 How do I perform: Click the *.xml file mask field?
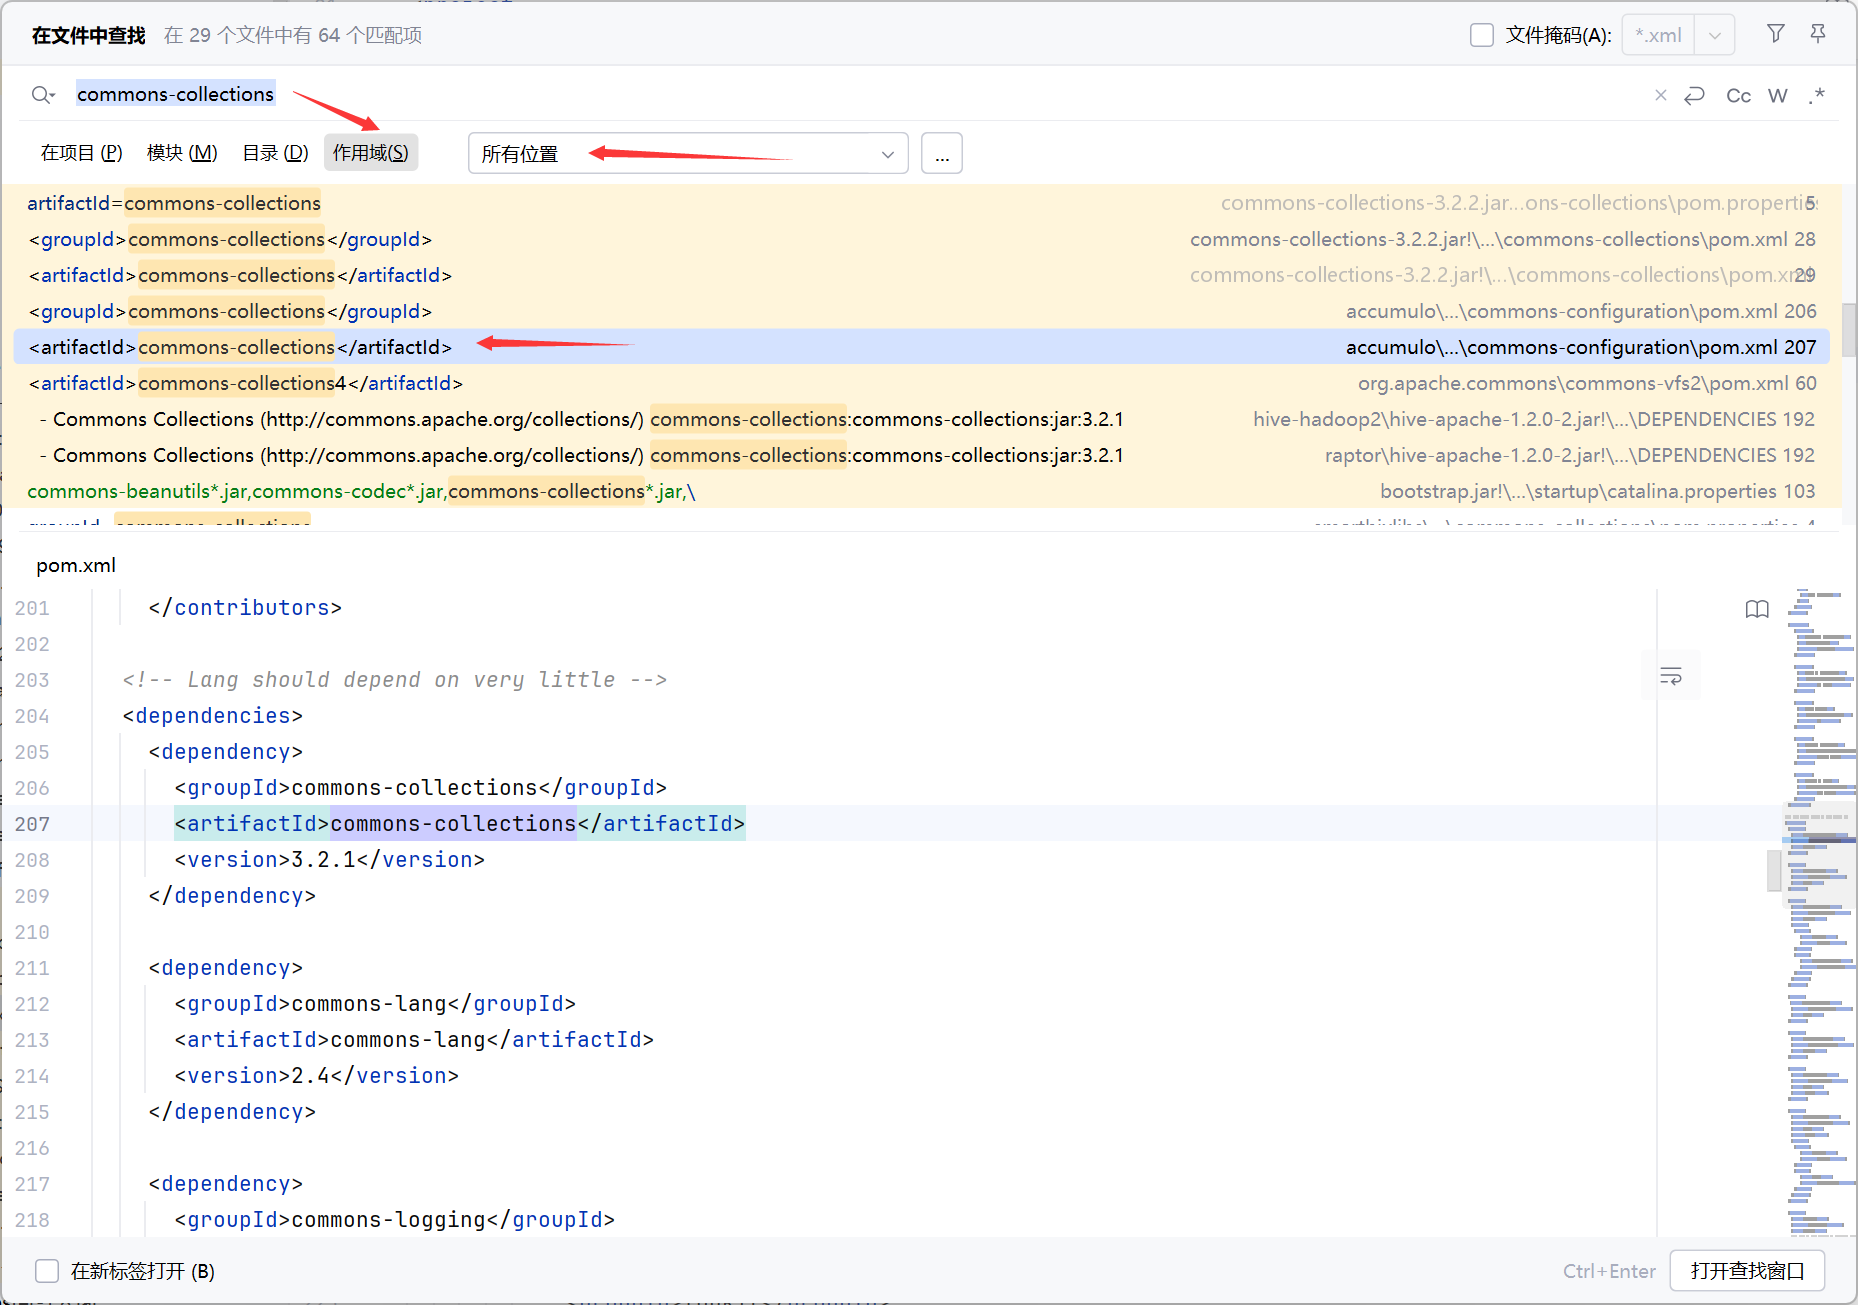click(1658, 35)
